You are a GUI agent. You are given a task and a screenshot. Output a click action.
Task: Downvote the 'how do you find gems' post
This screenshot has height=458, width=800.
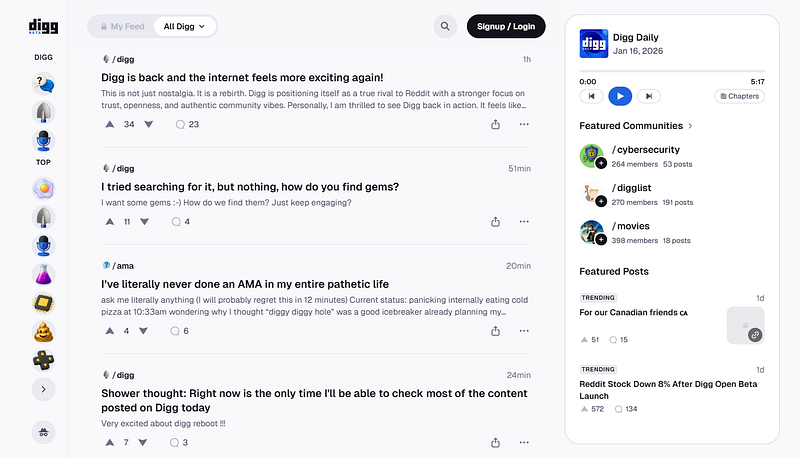[x=145, y=222]
